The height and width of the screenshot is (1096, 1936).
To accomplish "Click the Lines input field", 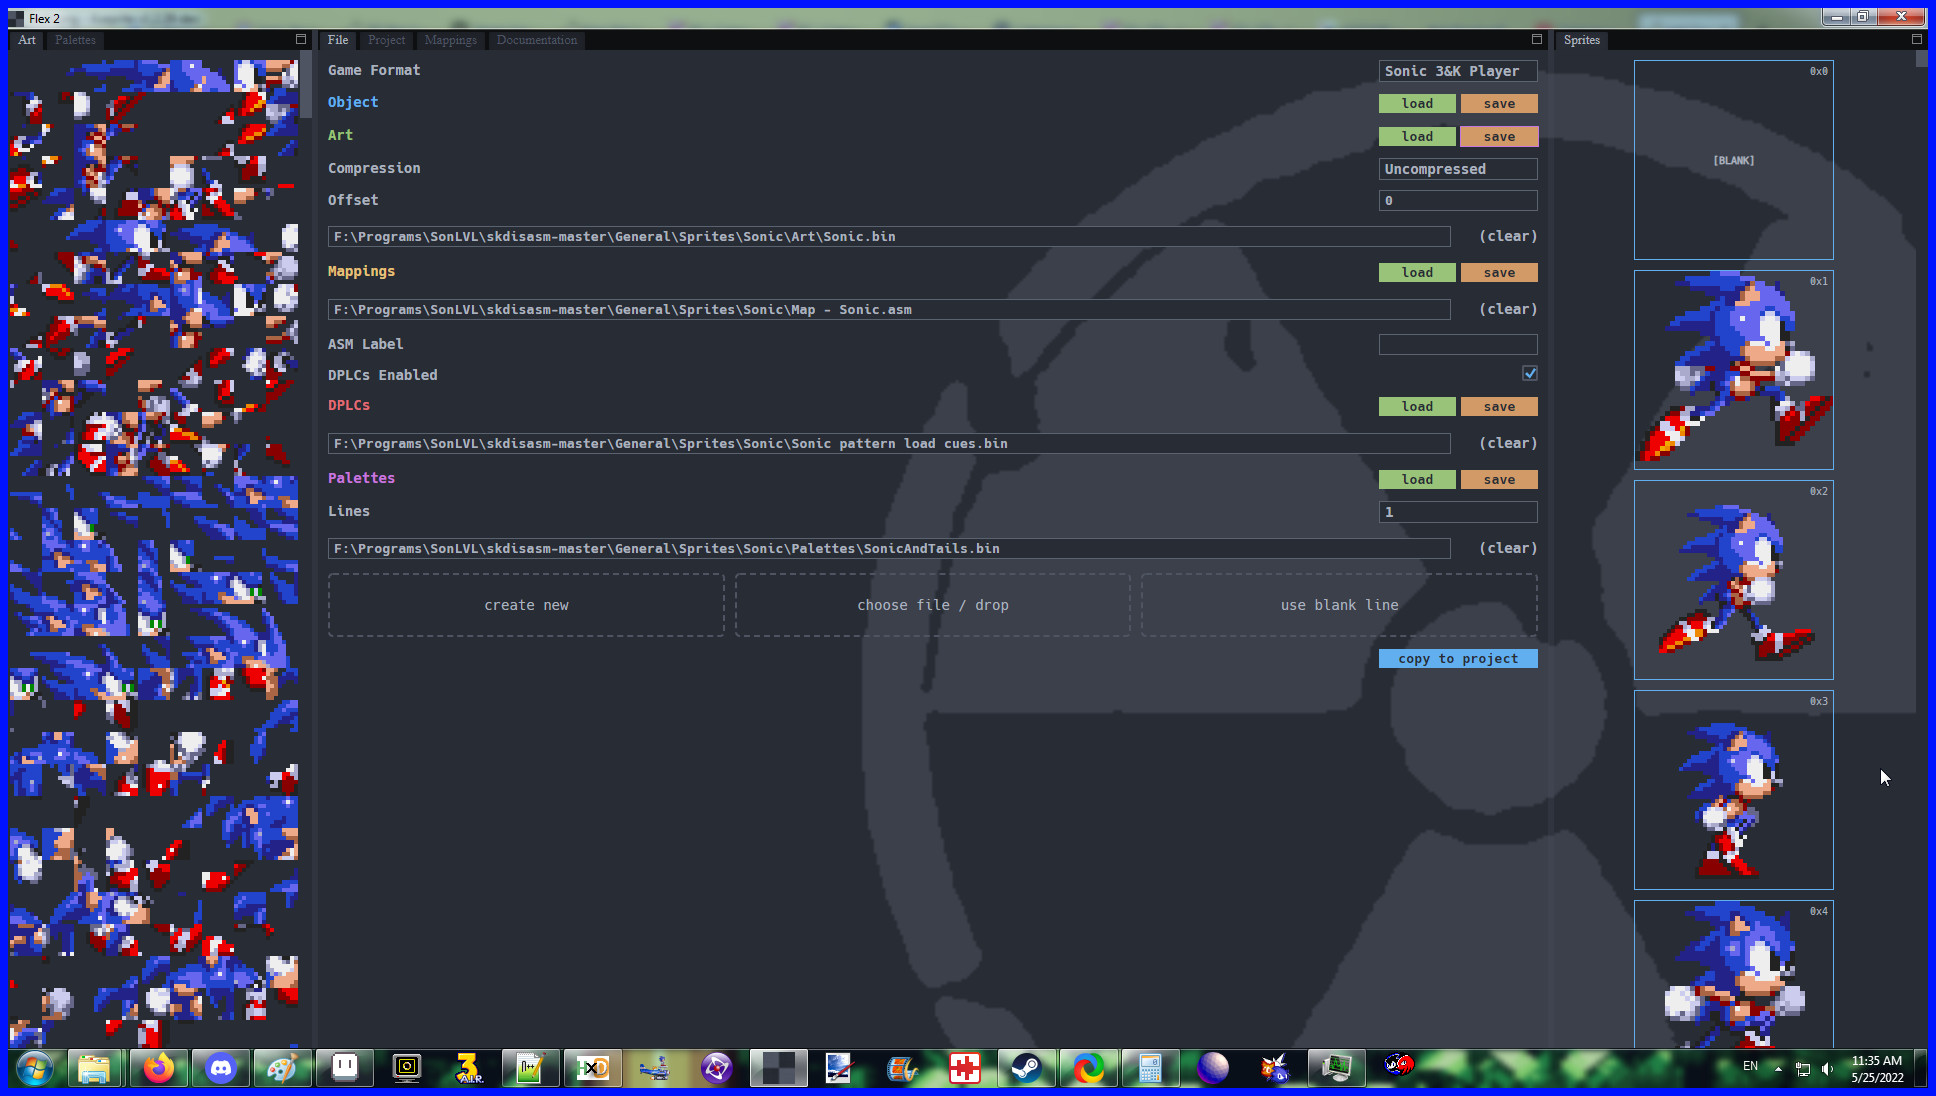I will click(x=1458, y=512).
